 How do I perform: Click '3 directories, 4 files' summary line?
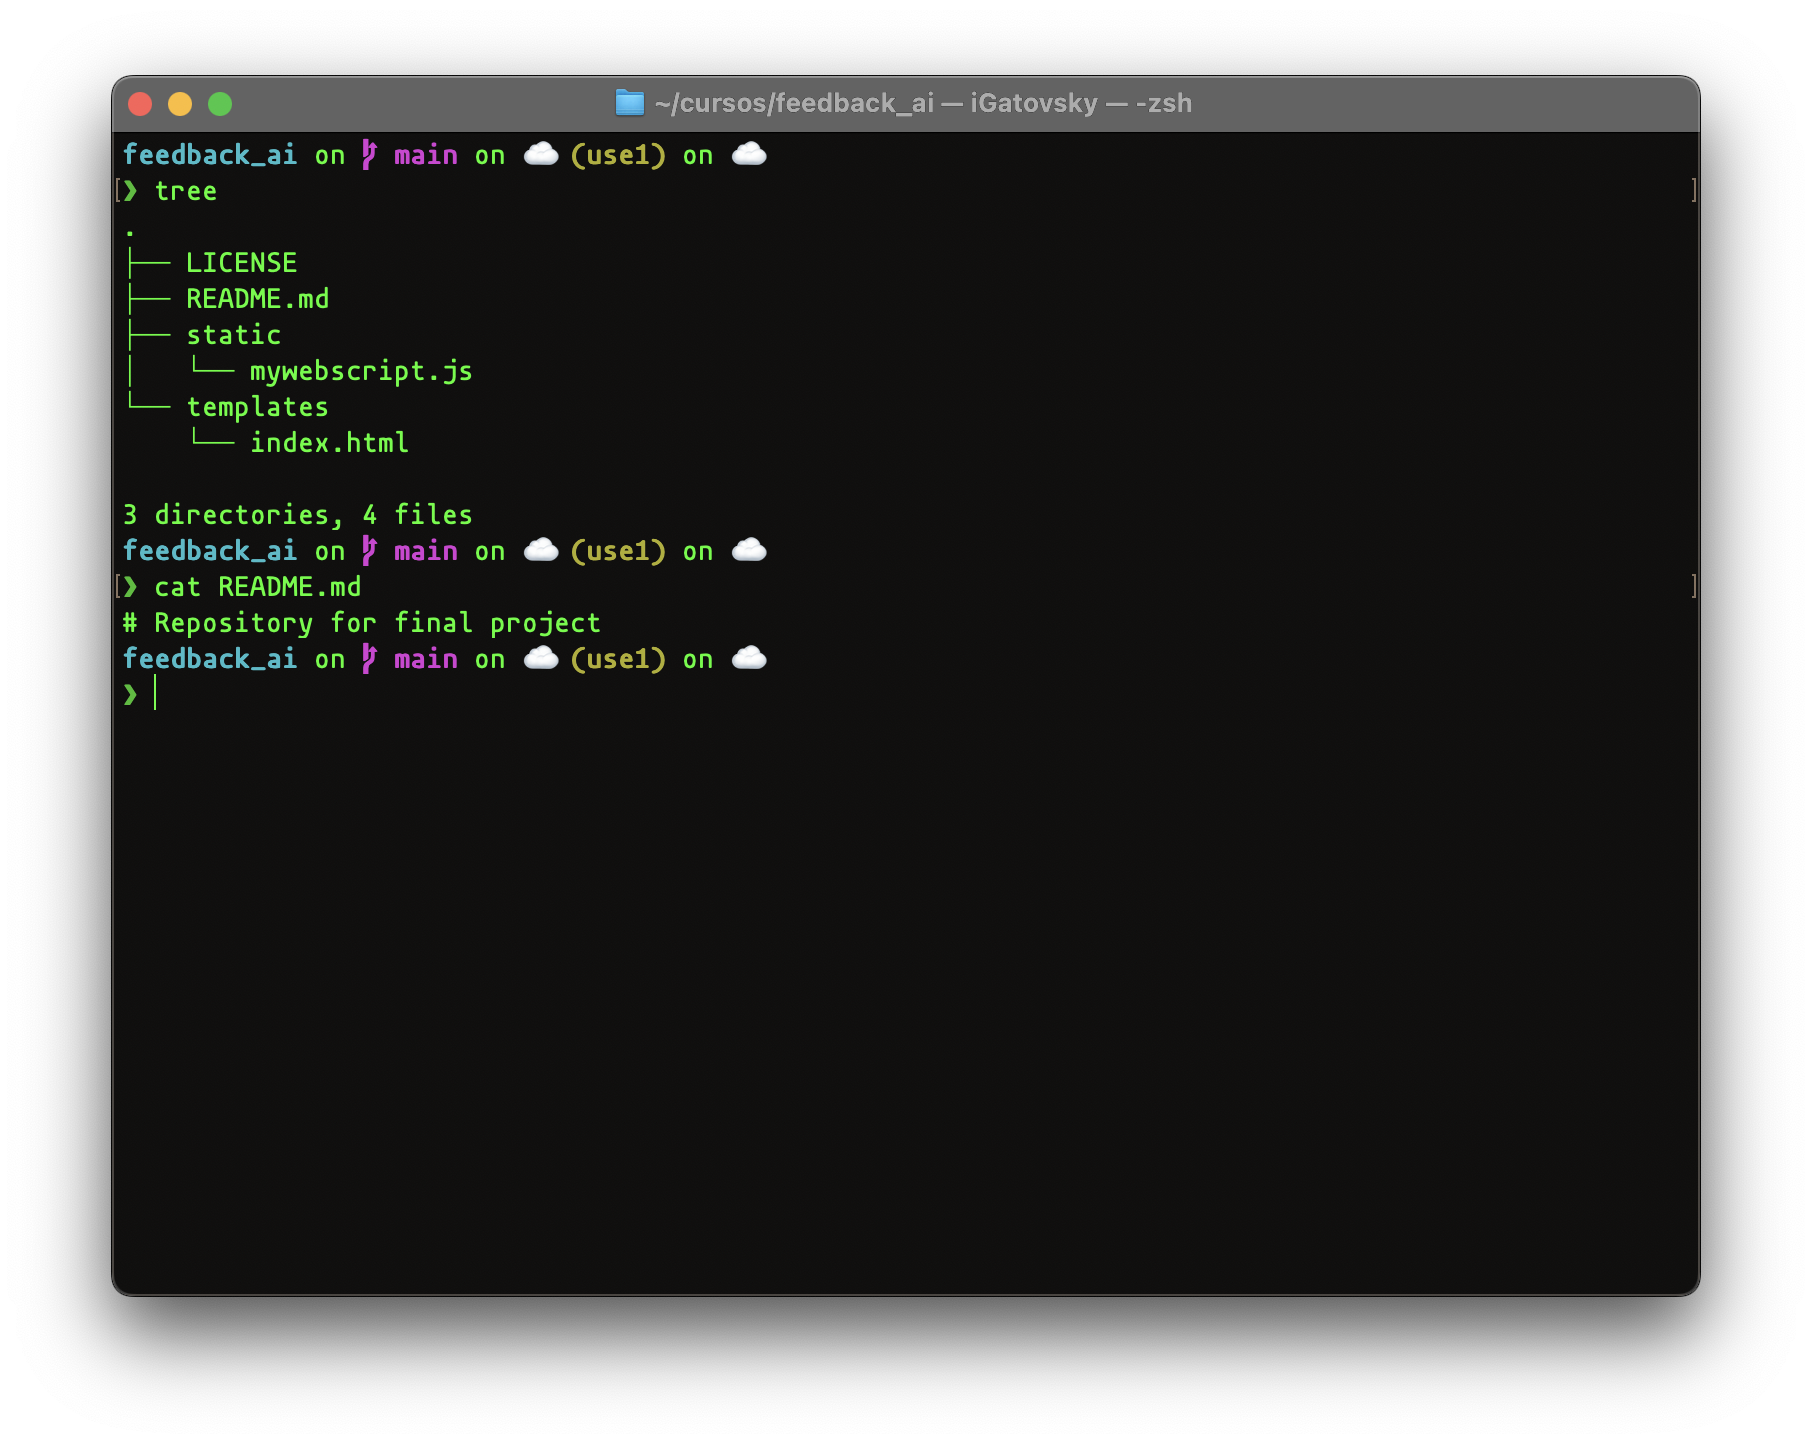(x=297, y=515)
